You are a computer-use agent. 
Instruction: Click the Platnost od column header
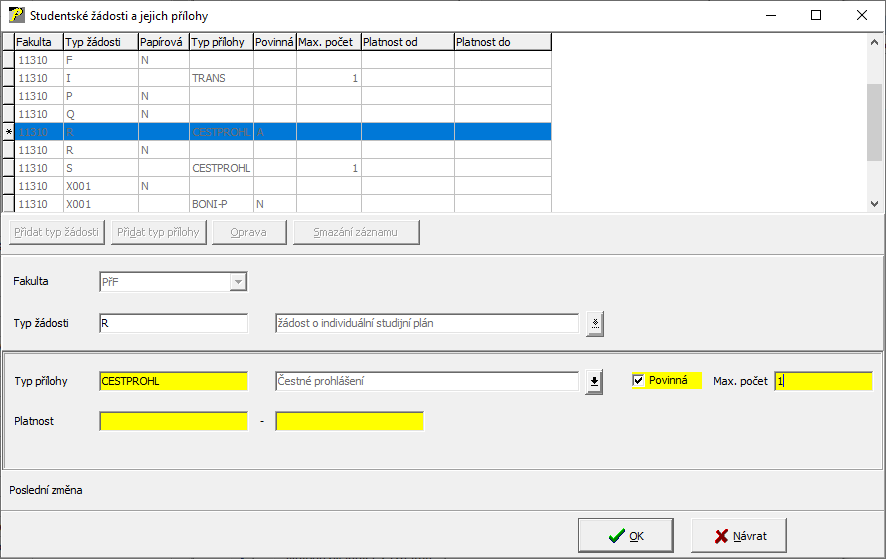pos(407,42)
